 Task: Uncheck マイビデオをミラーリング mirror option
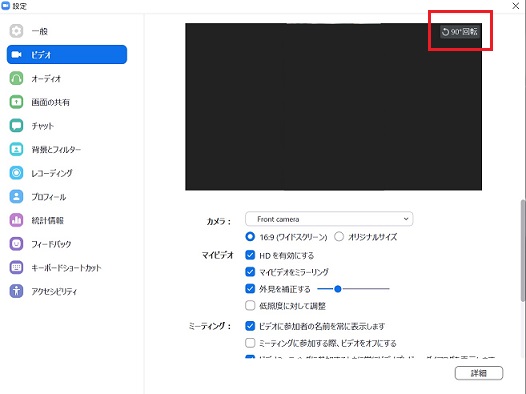click(250, 272)
